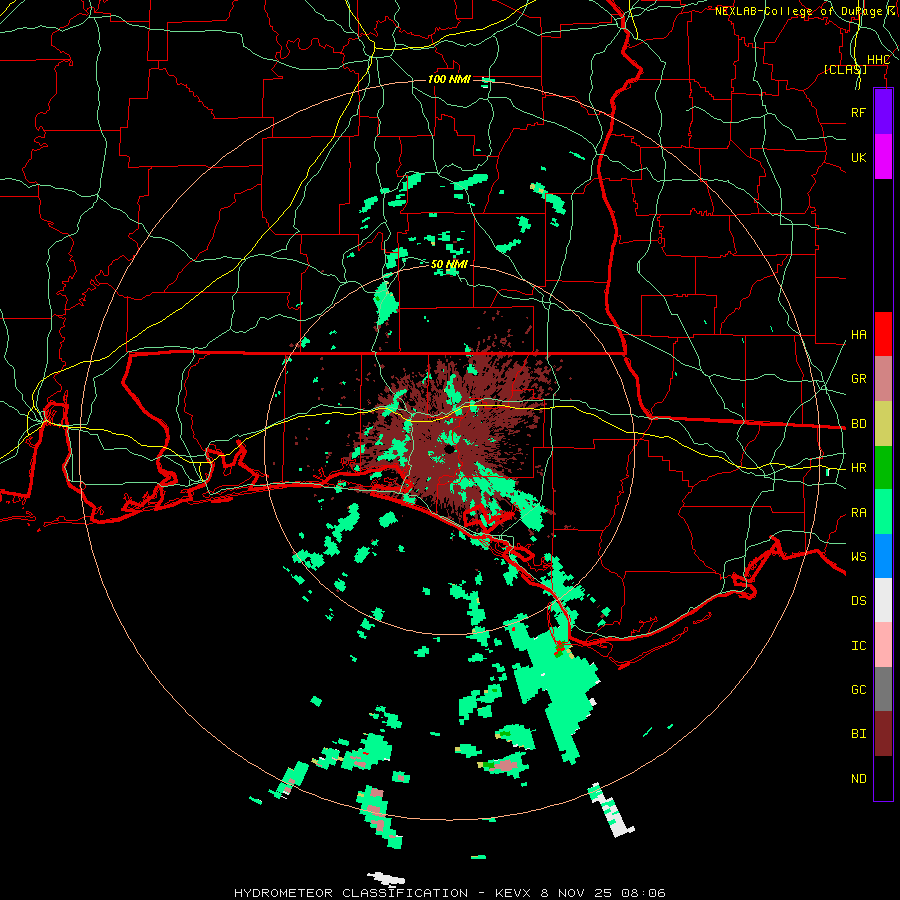The image size is (900, 900).
Task: Click the RA bright green legend swatch
Action: [883, 512]
